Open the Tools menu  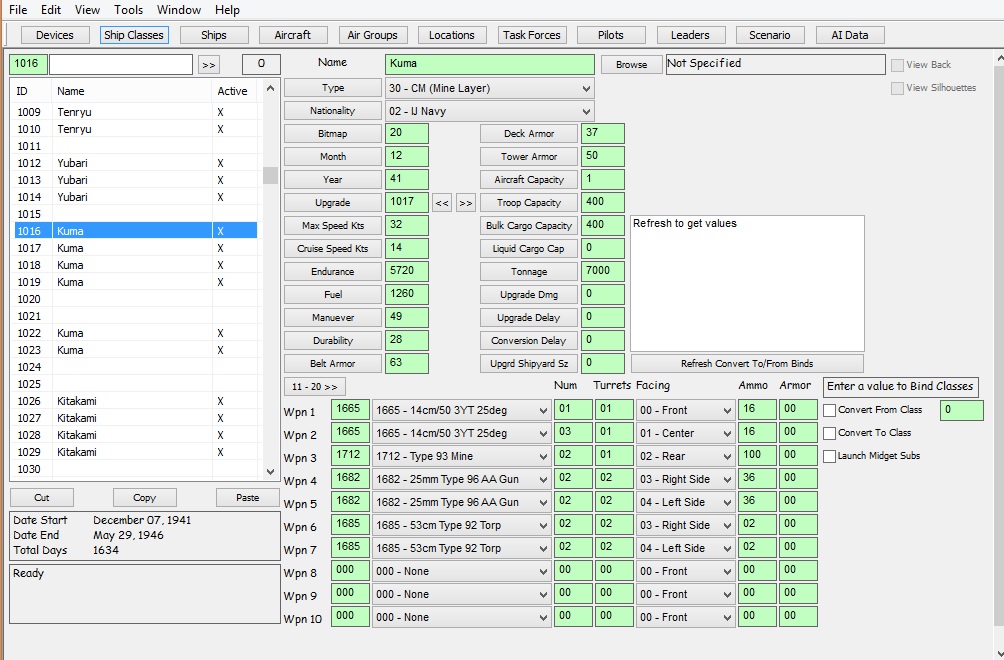pos(128,10)
